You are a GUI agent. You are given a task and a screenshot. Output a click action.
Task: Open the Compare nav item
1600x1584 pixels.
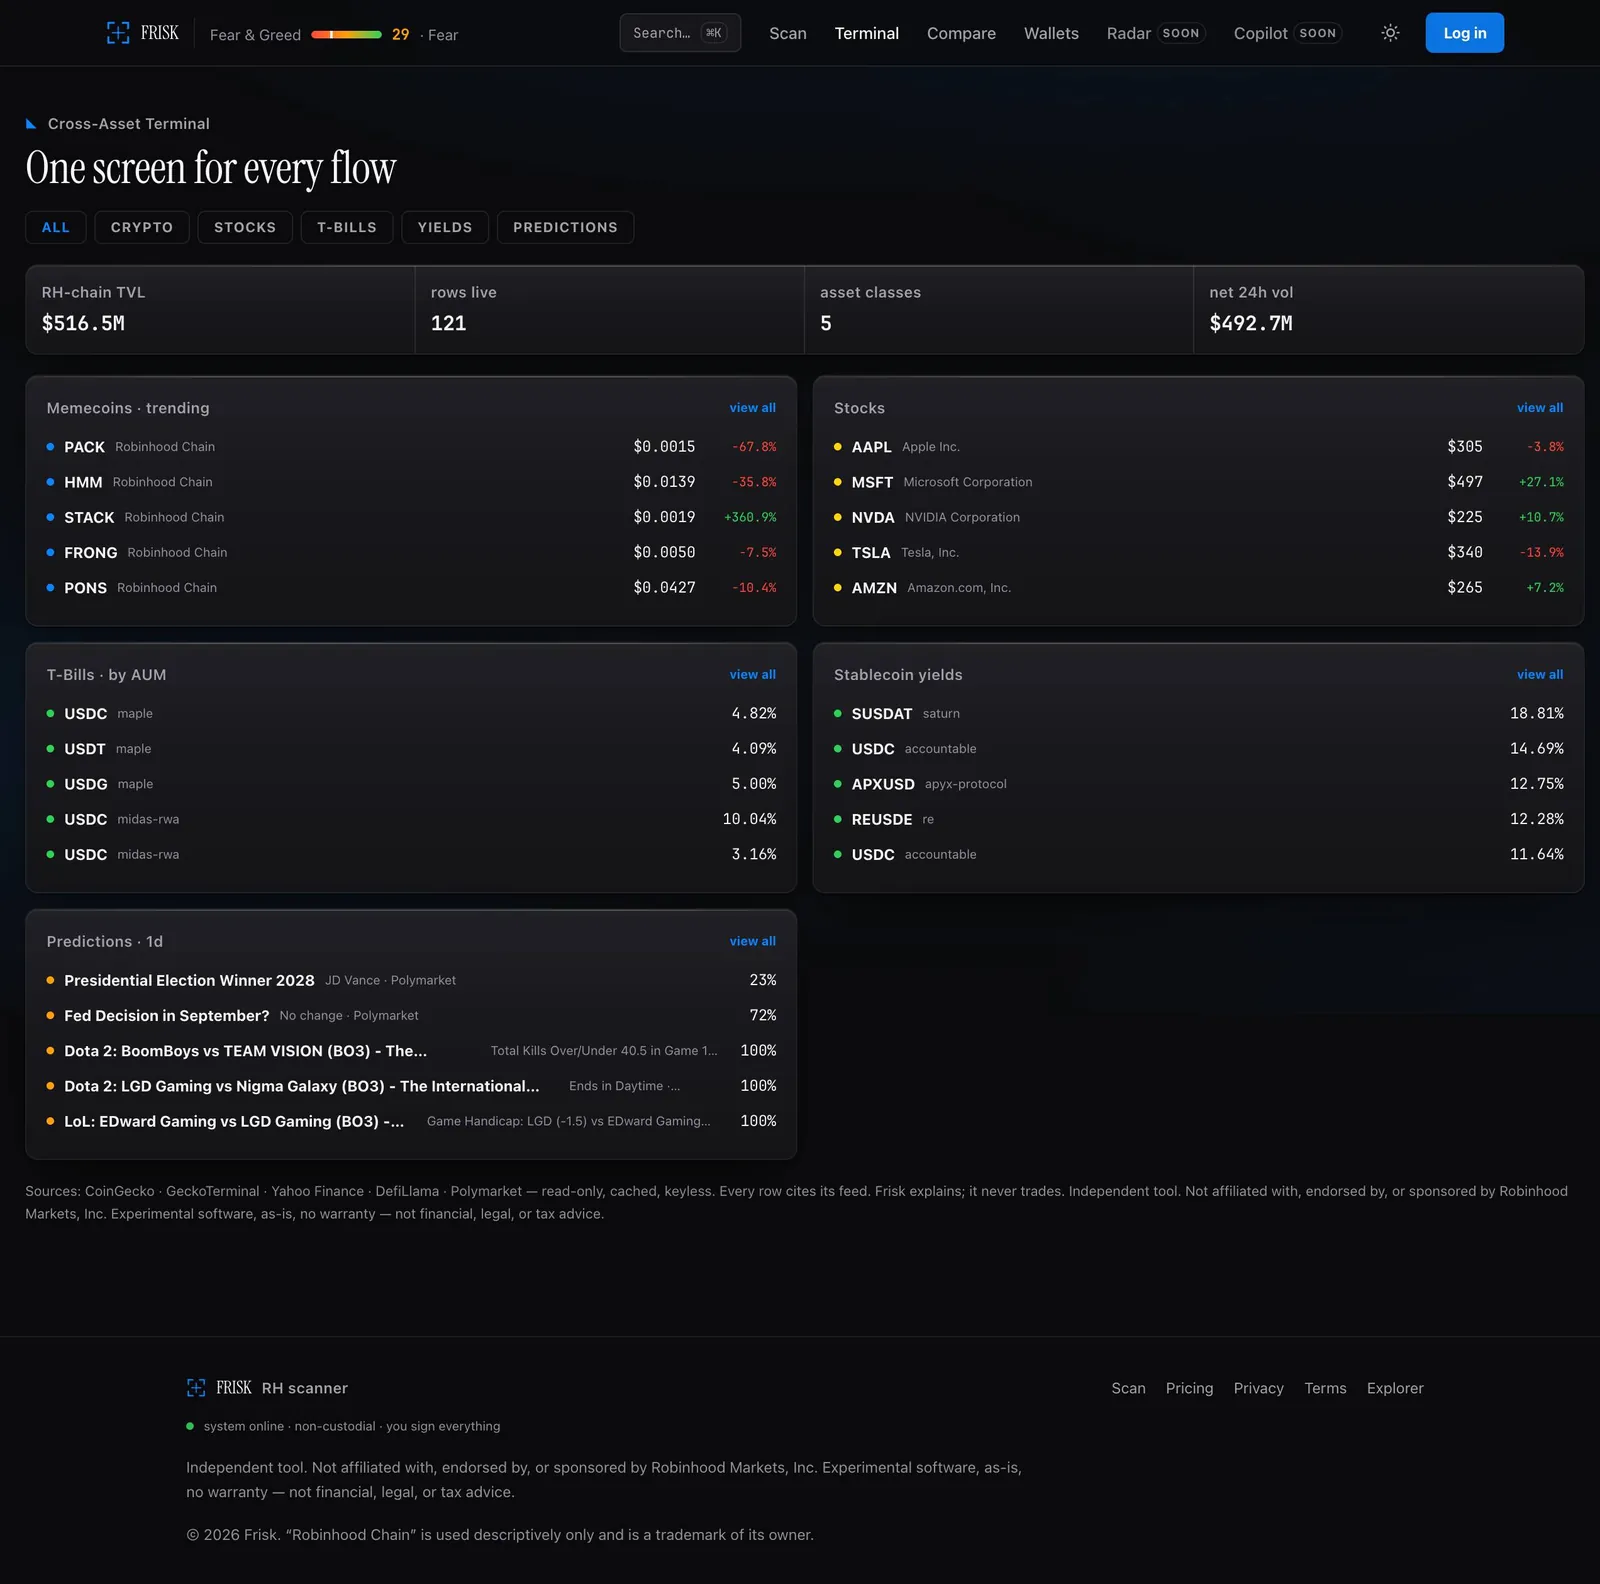tap(961, 33)
